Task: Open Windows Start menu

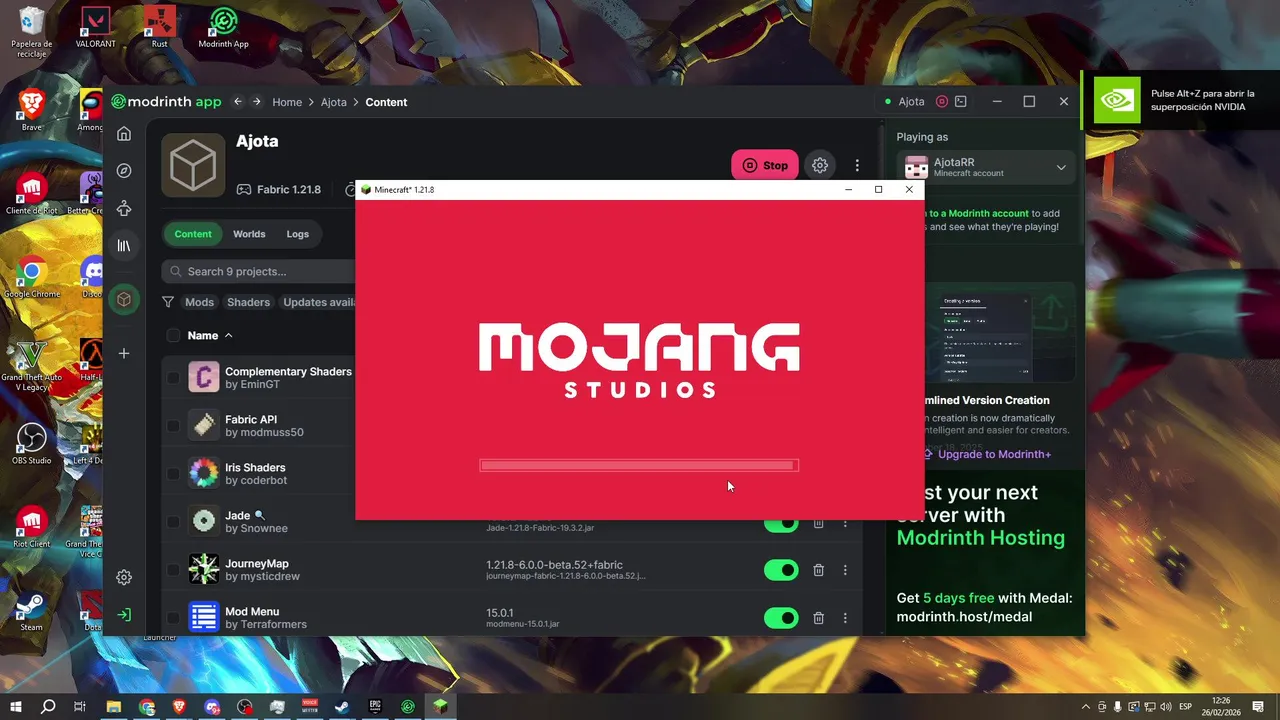Action: (16, 706)
